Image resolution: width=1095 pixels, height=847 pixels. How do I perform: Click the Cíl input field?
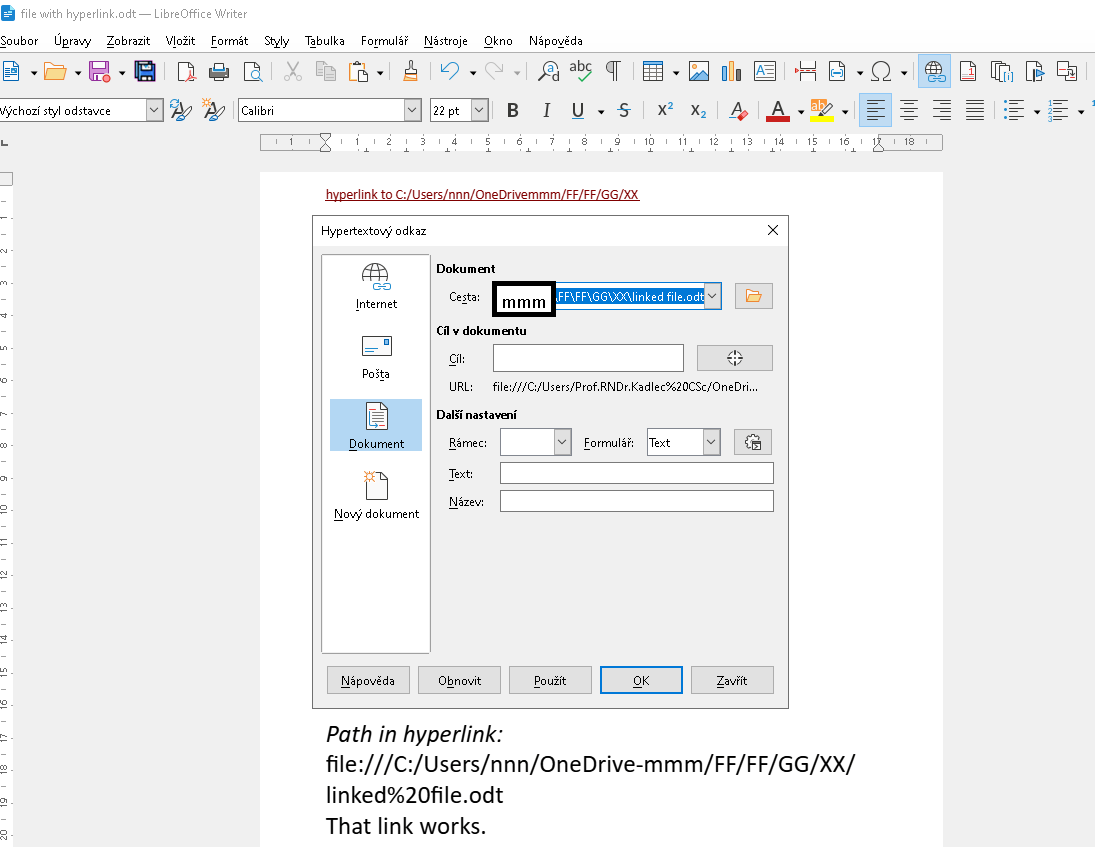pos(588,358)
